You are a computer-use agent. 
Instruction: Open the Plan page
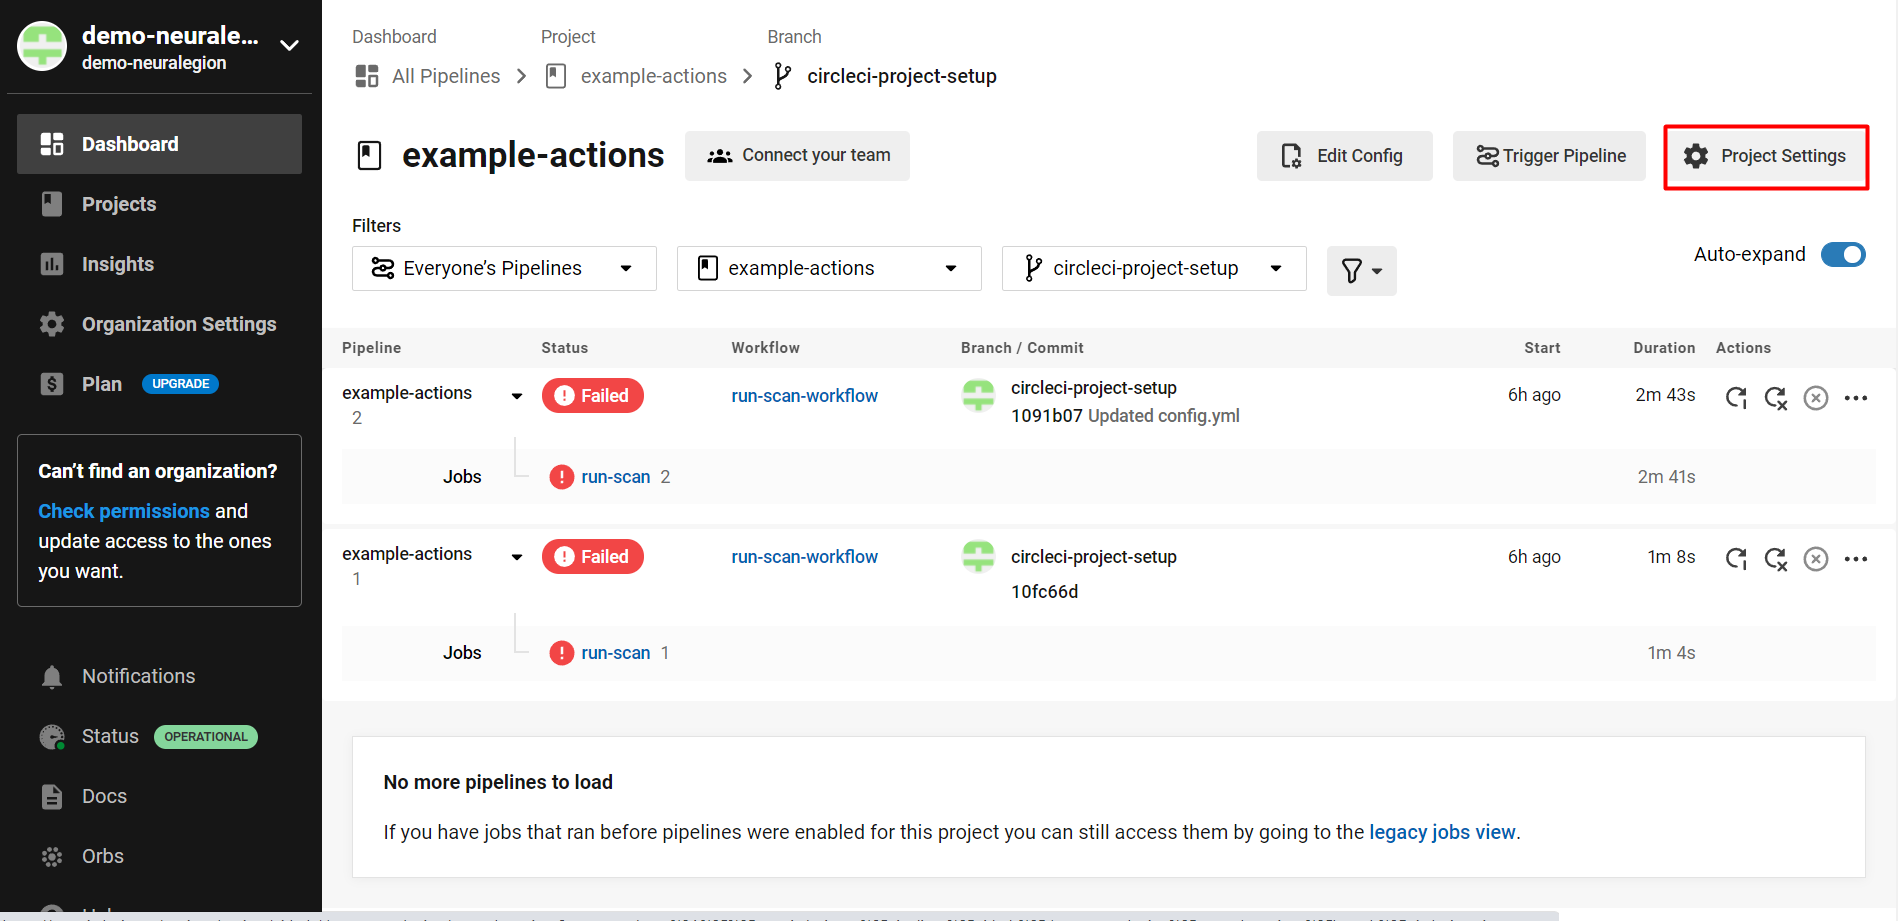coord(102,384)
